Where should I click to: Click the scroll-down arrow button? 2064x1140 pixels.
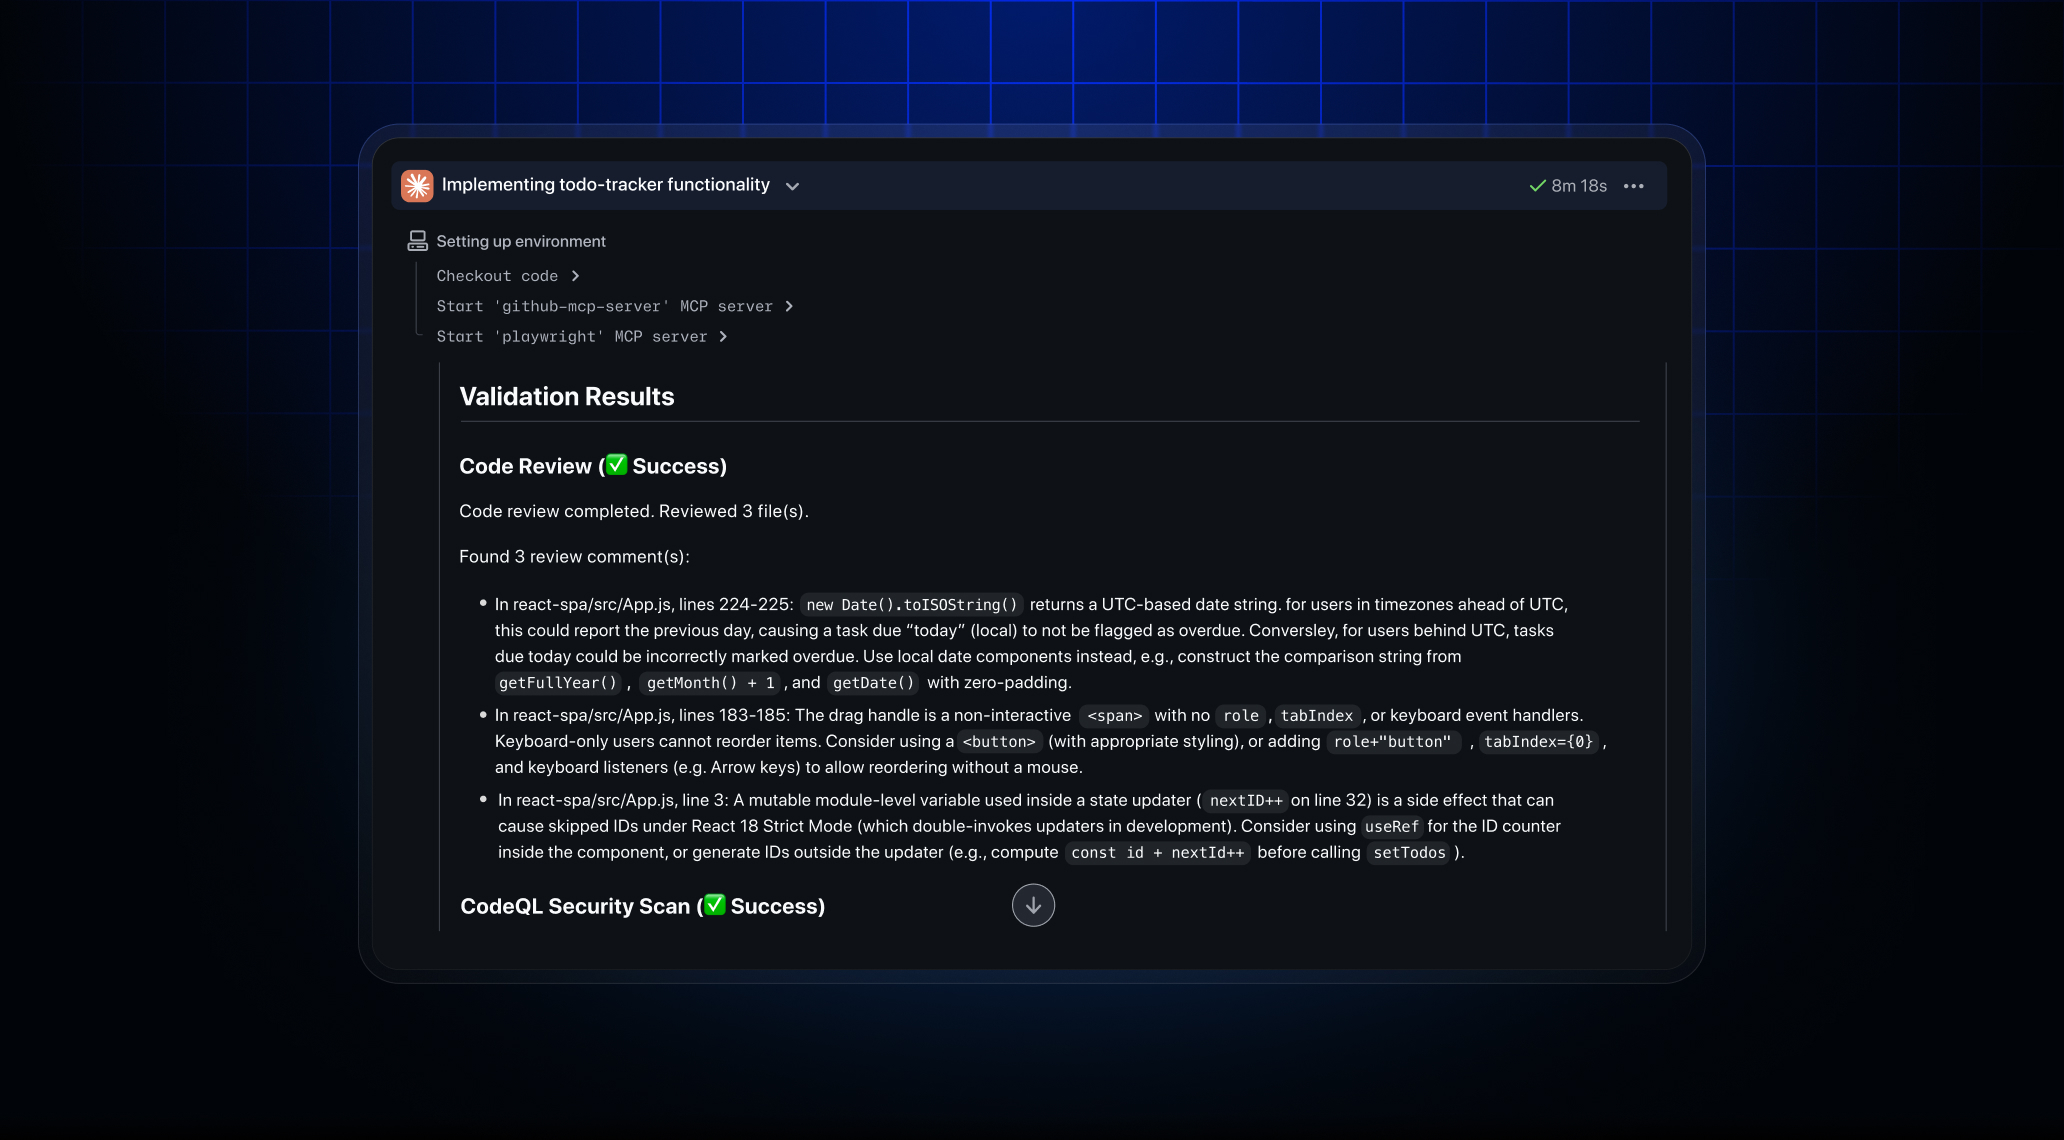[x=1033, y=905]
